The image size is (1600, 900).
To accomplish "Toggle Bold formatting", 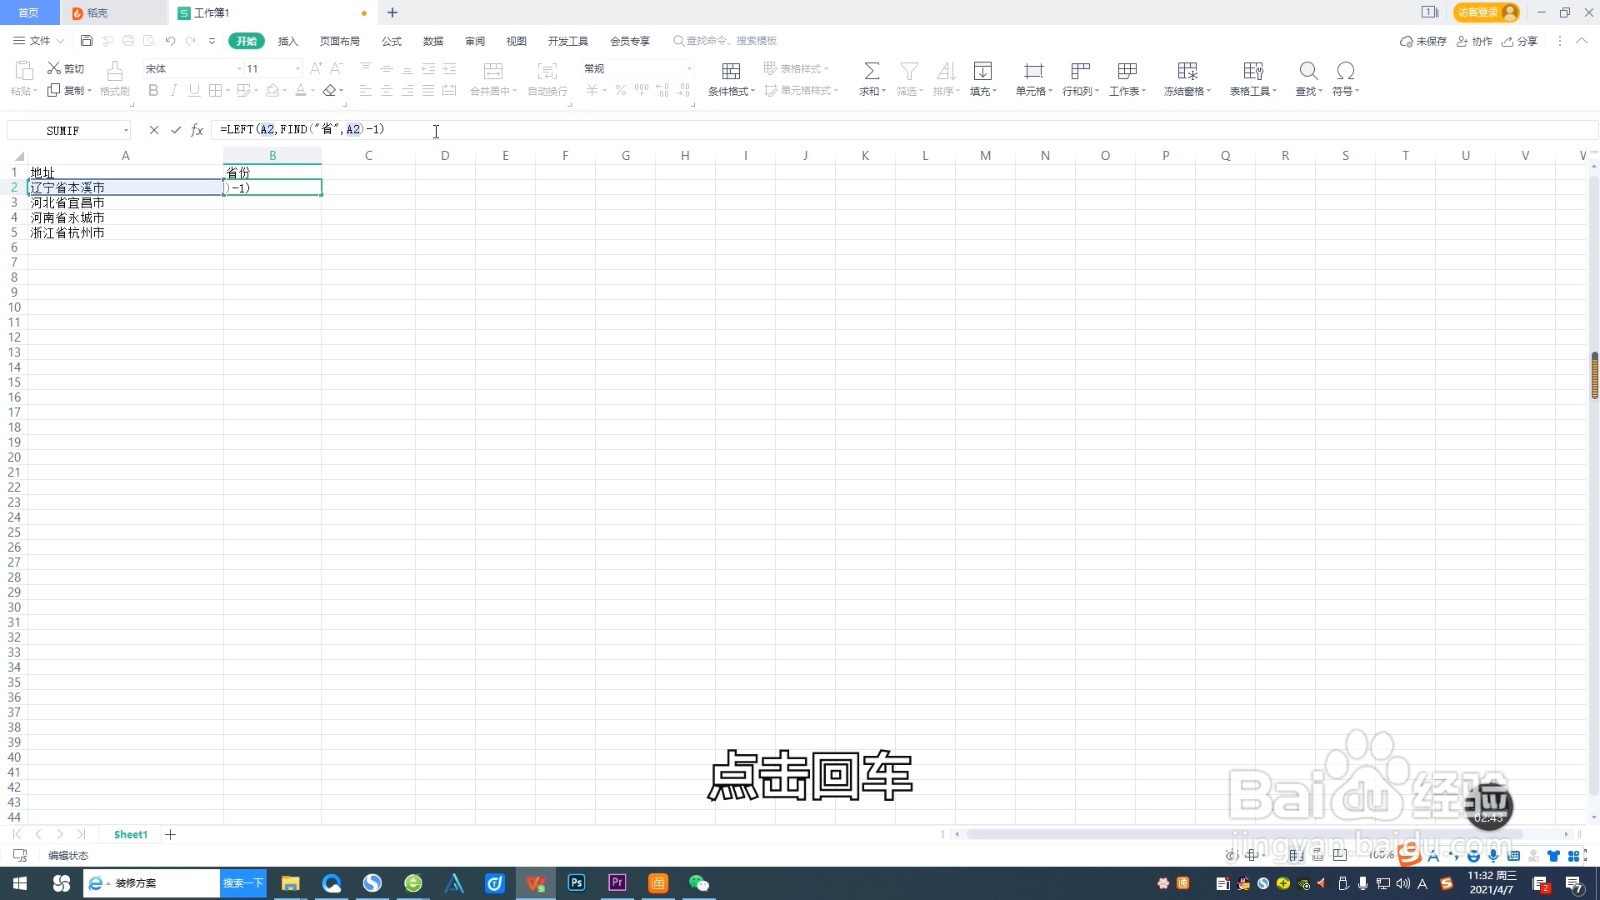I will 153,90.
